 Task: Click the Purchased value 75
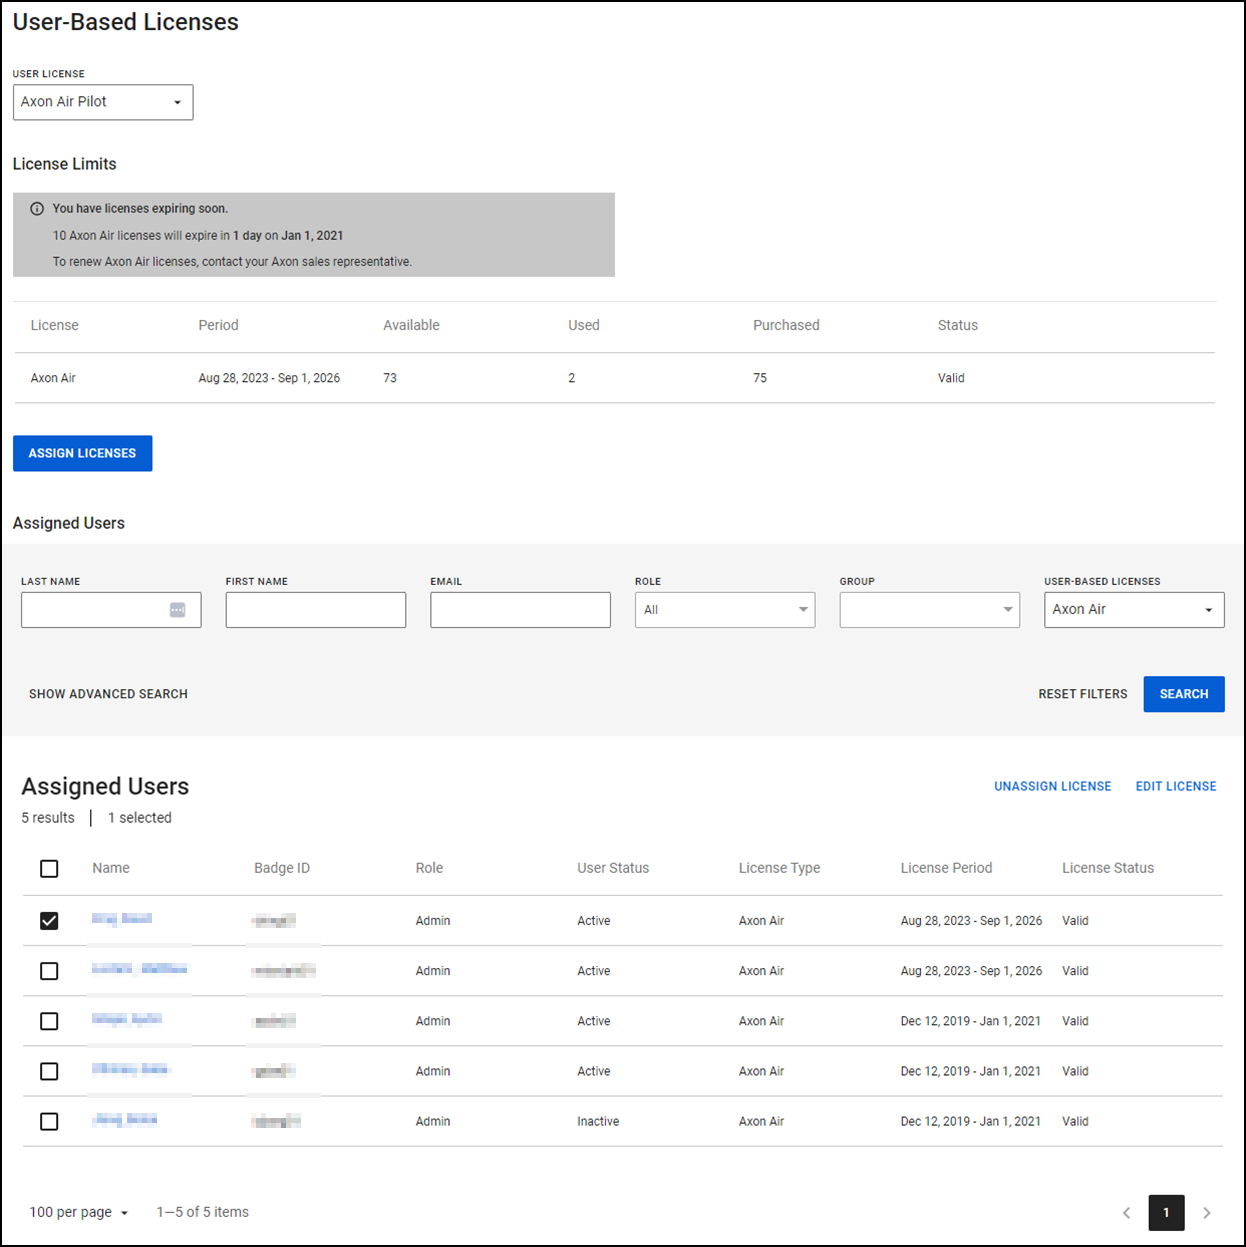point(760,378)
